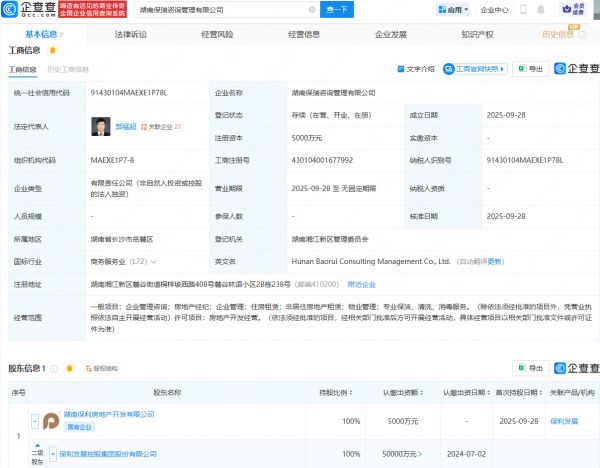The height and width of the screenshot is (468, 600).
Task: Open the 应用 apps dropdown
Action: [455, 10]
